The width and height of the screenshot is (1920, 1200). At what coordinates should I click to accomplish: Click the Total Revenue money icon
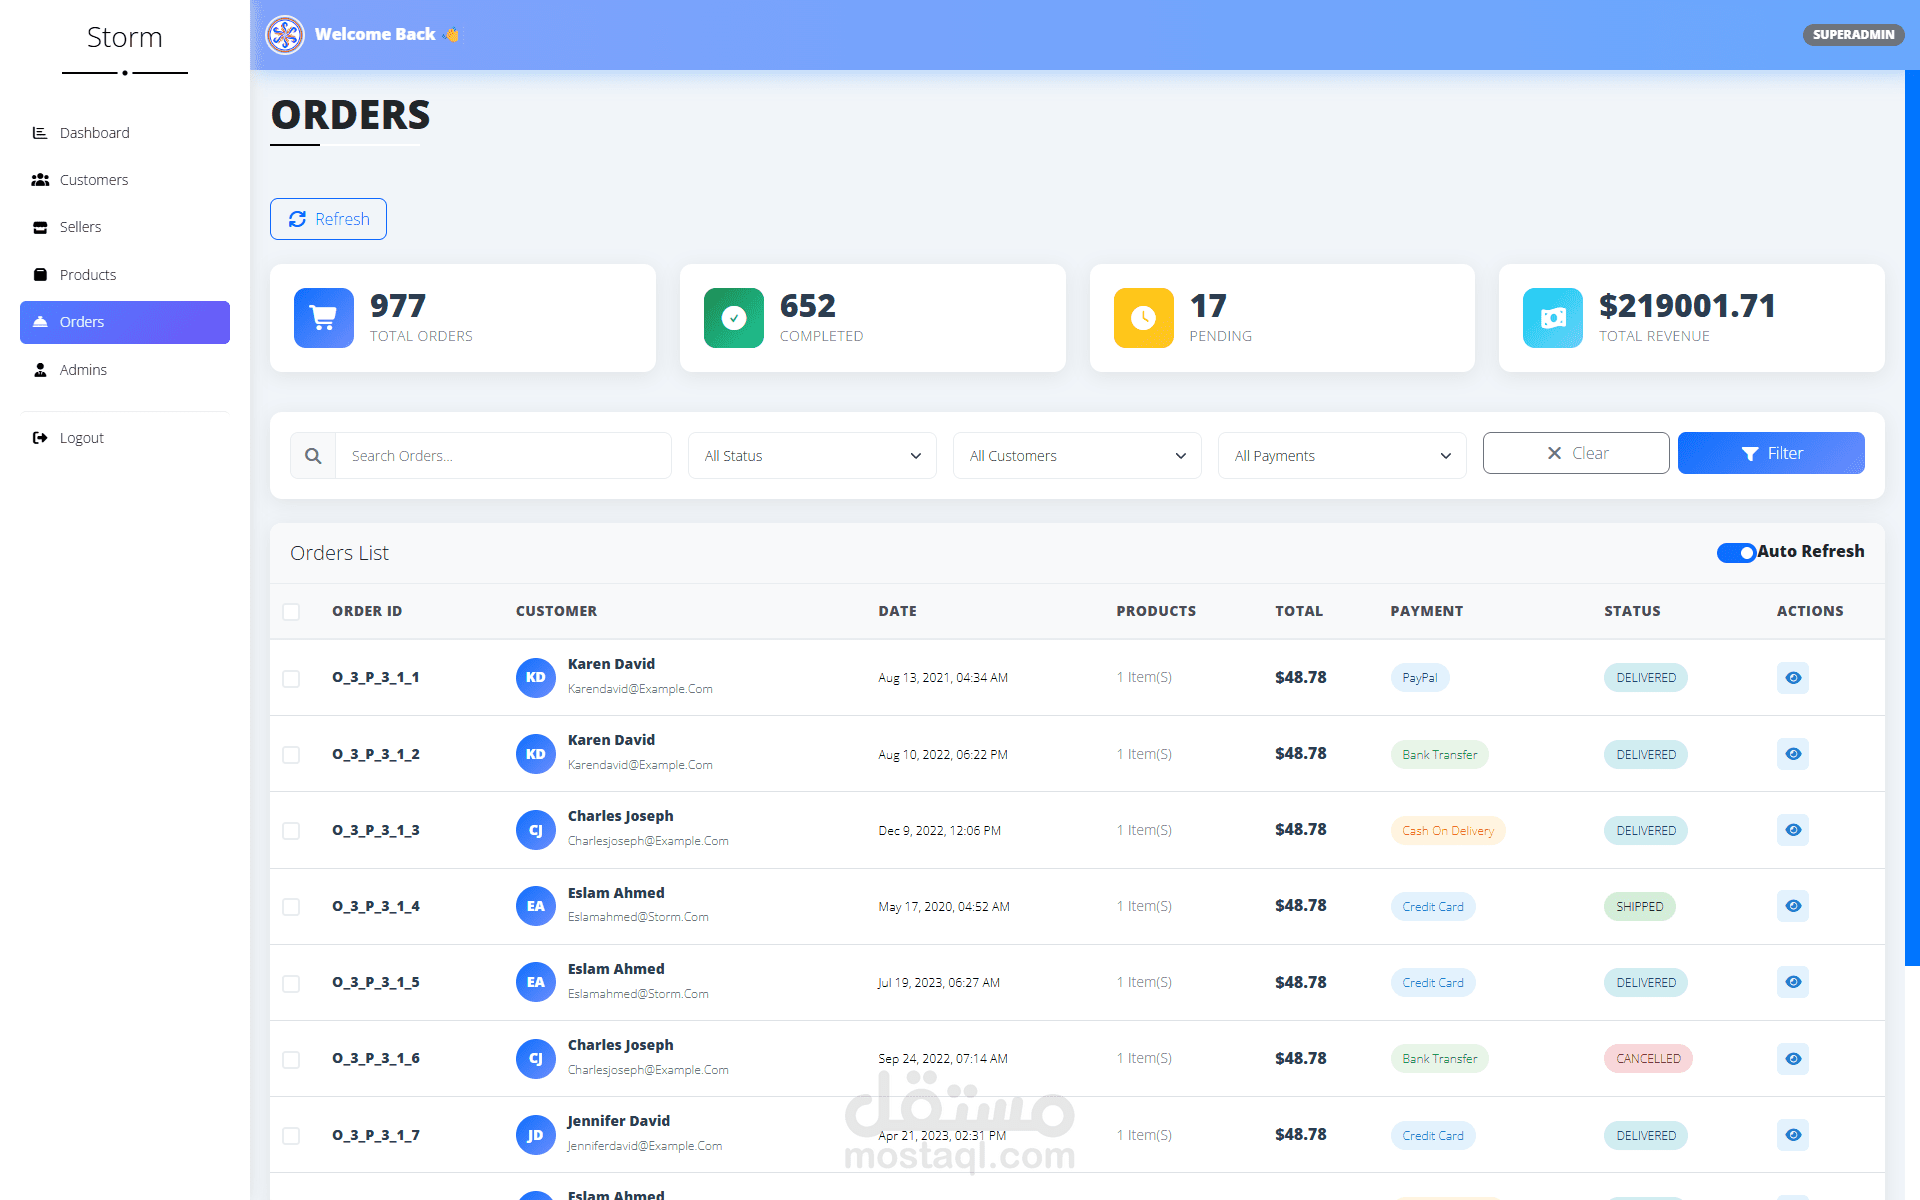pos(1552,318)
